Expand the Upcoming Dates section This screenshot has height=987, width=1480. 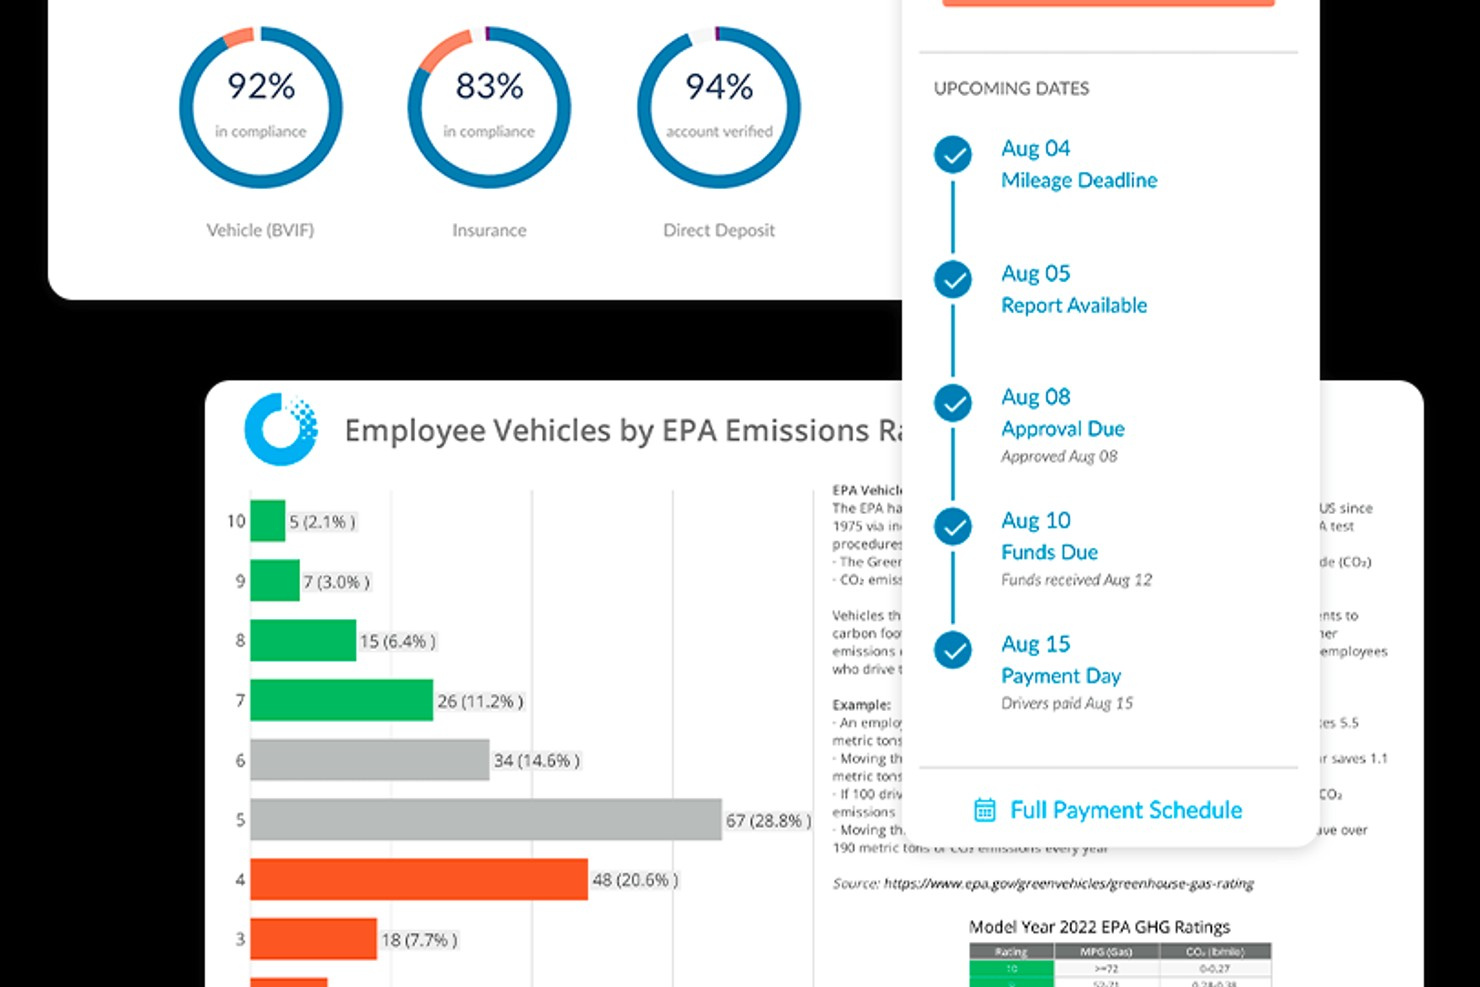(x=1011, y=88)
